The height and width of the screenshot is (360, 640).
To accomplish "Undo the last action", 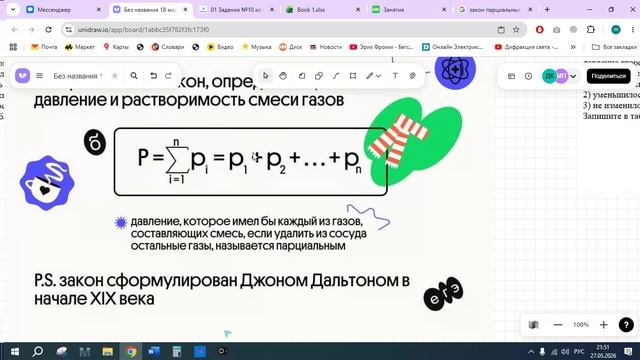I will coord(153,76).
